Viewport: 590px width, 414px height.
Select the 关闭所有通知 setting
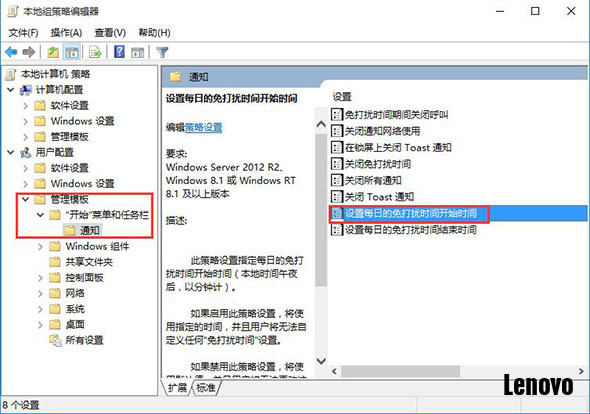coord(373,180)
